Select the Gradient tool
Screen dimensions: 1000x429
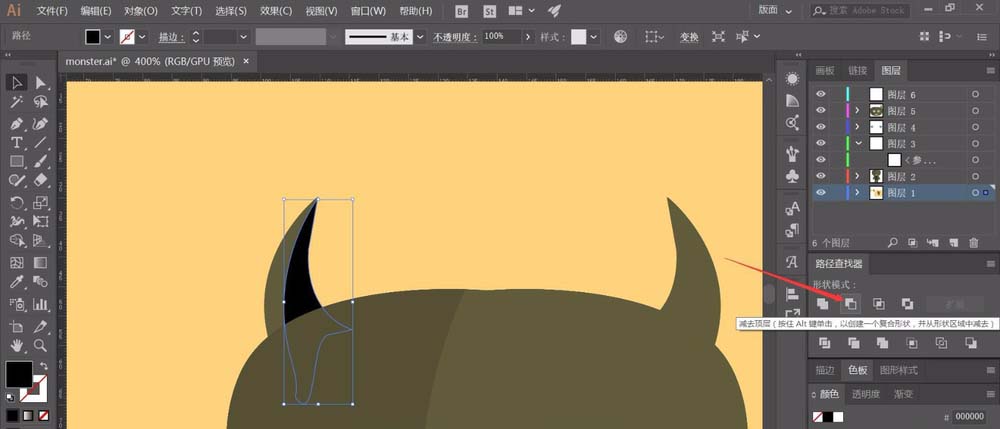[40, 262]
